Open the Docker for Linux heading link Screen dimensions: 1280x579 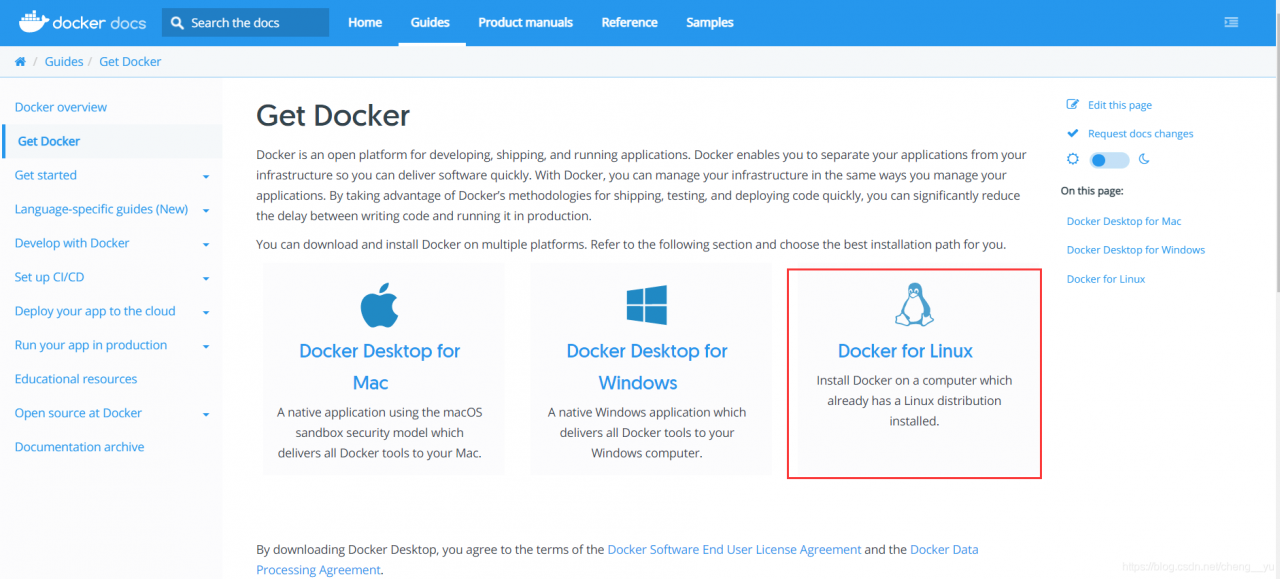[905, 351]
